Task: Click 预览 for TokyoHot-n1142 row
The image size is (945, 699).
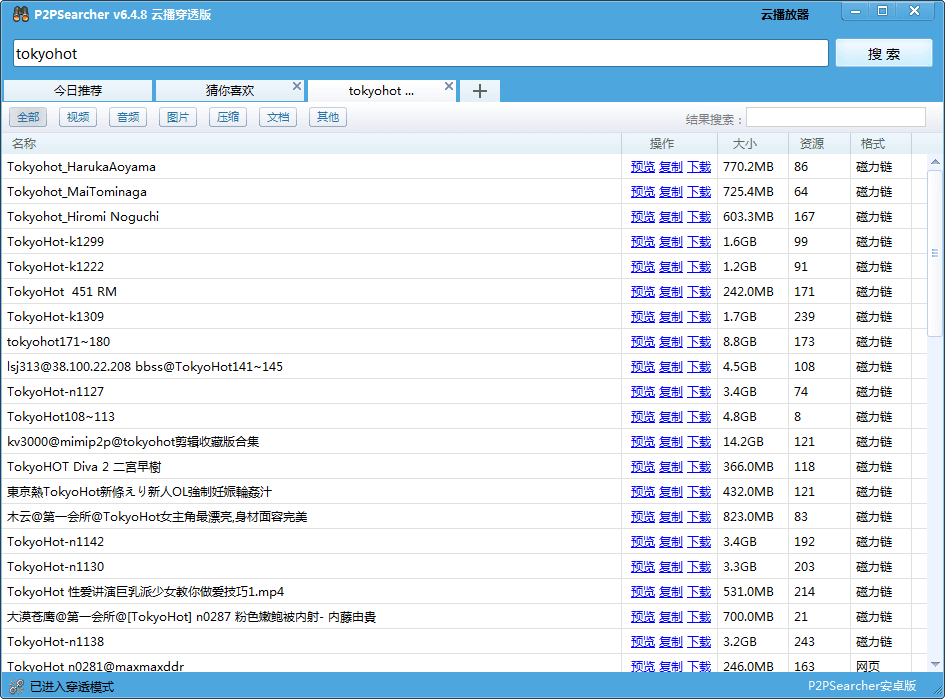Action: (642, 542)
